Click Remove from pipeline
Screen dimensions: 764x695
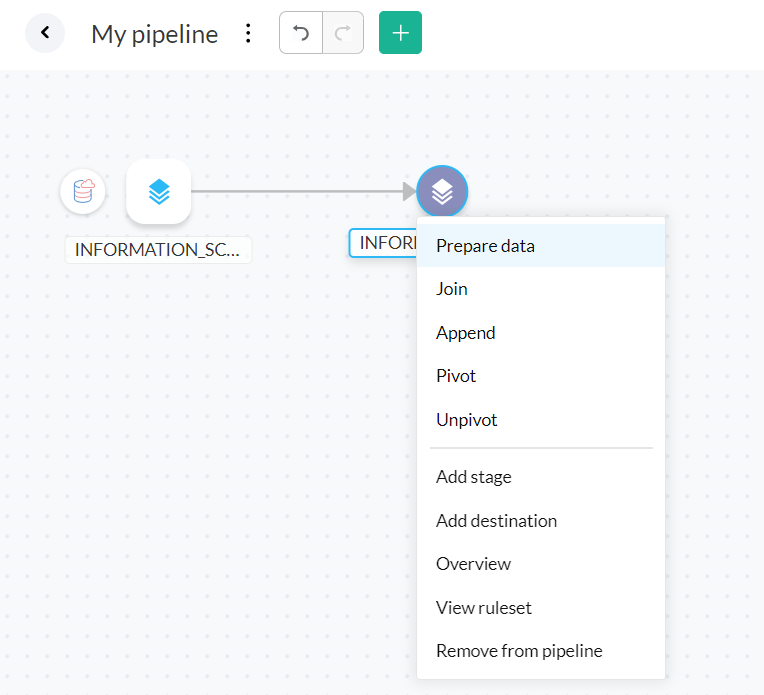(519, 651)
